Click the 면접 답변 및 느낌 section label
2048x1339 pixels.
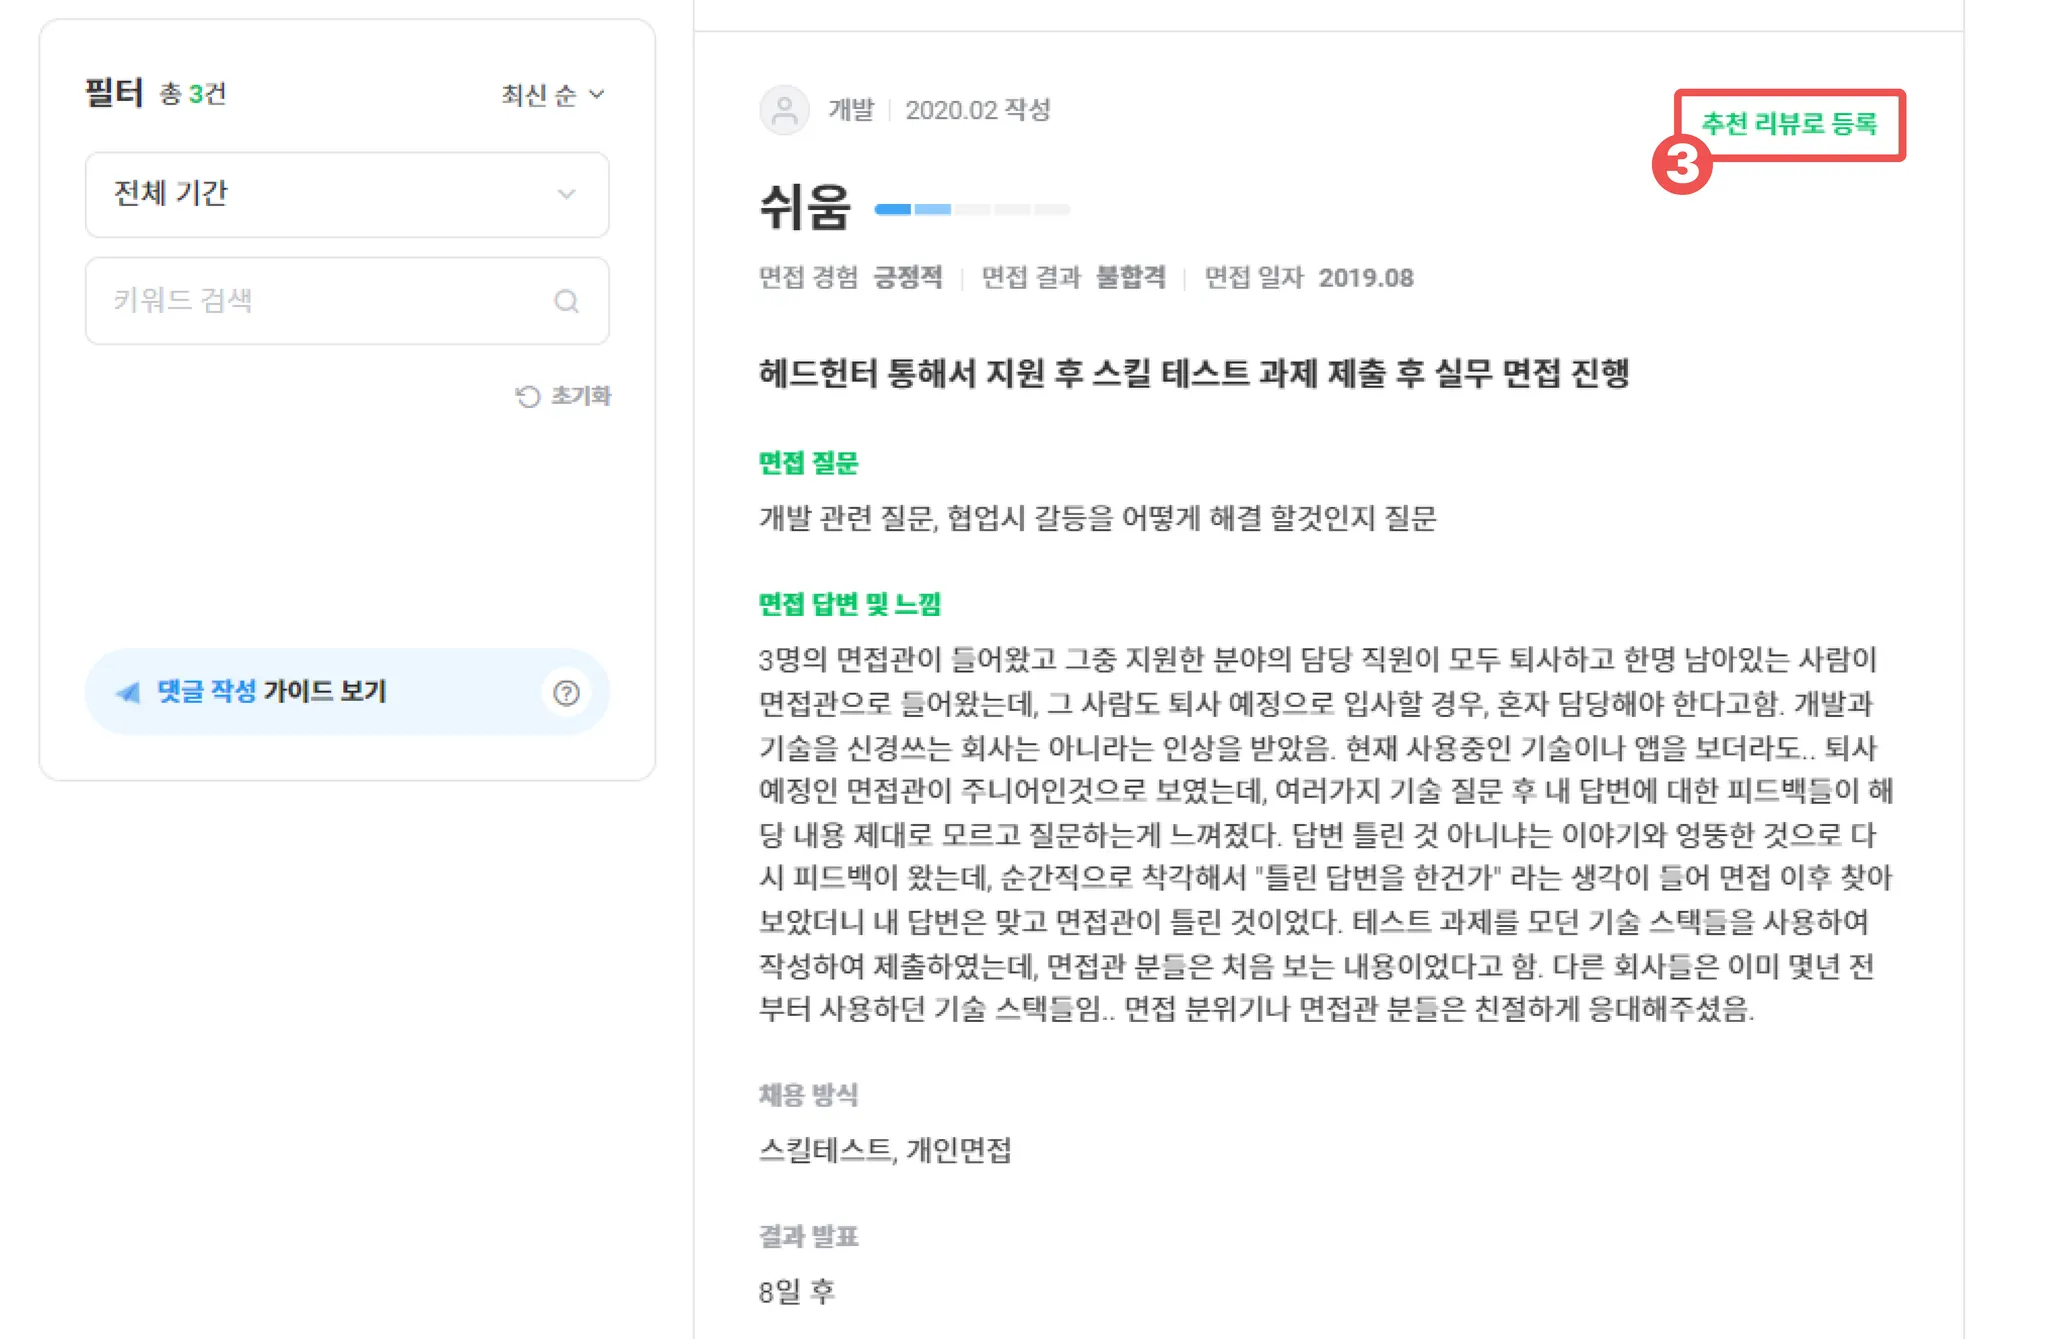(850, 603)
